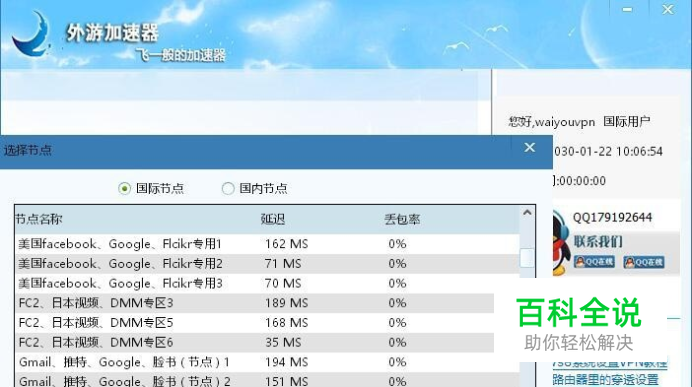Select the 国内节点 radio button
The height and width of the screenshot is (387, 692).
click(x=228, y=189)
